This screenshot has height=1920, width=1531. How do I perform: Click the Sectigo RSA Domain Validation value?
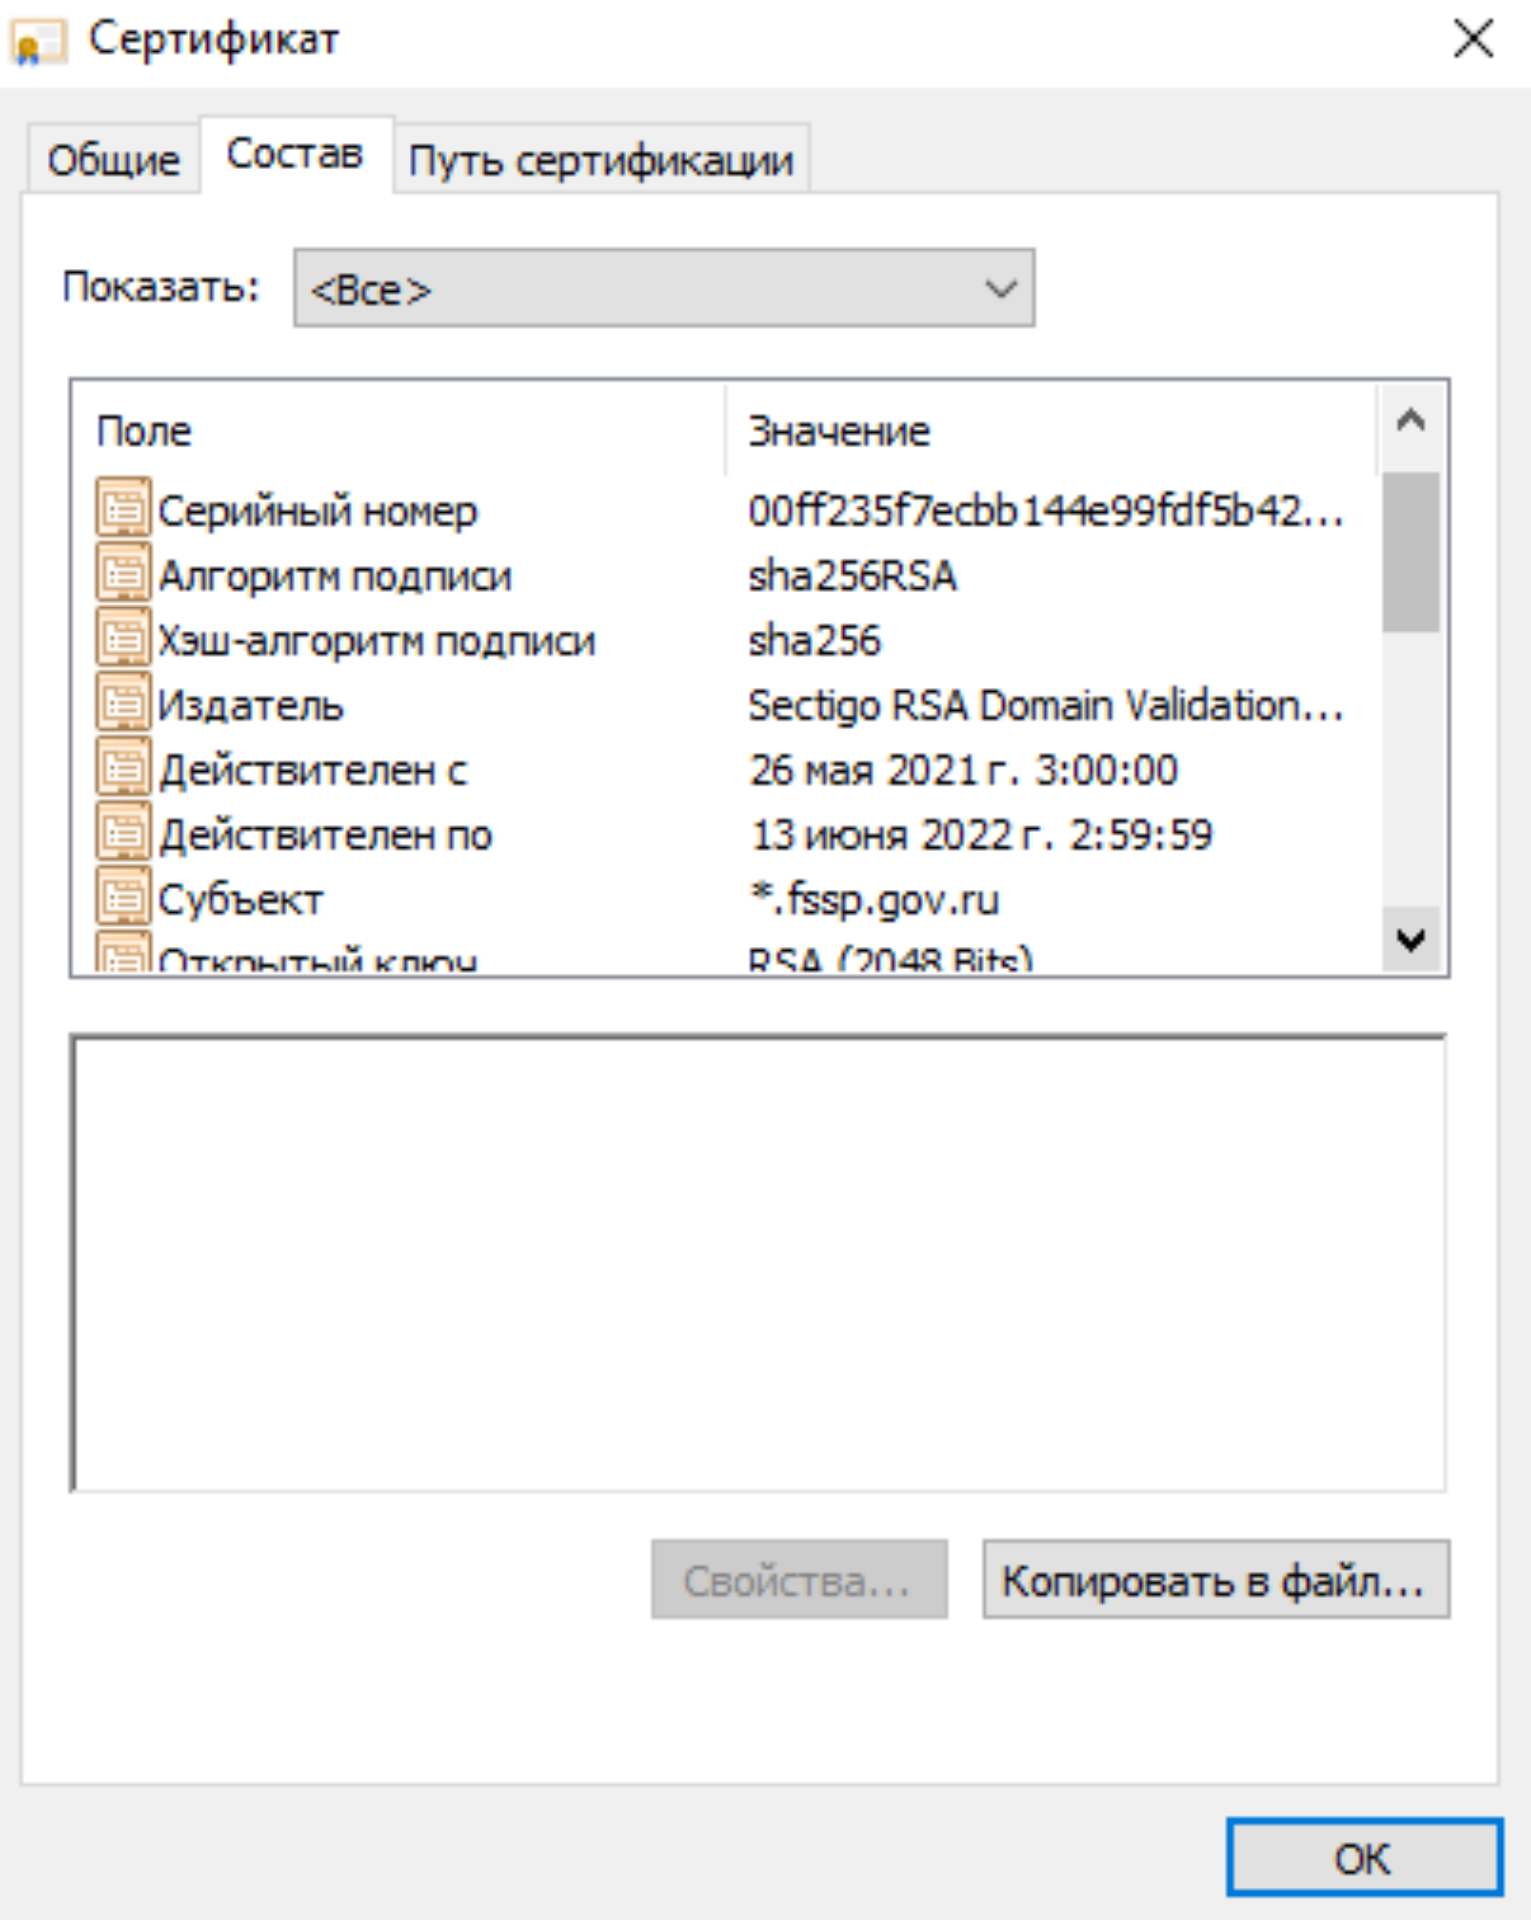1046,705
